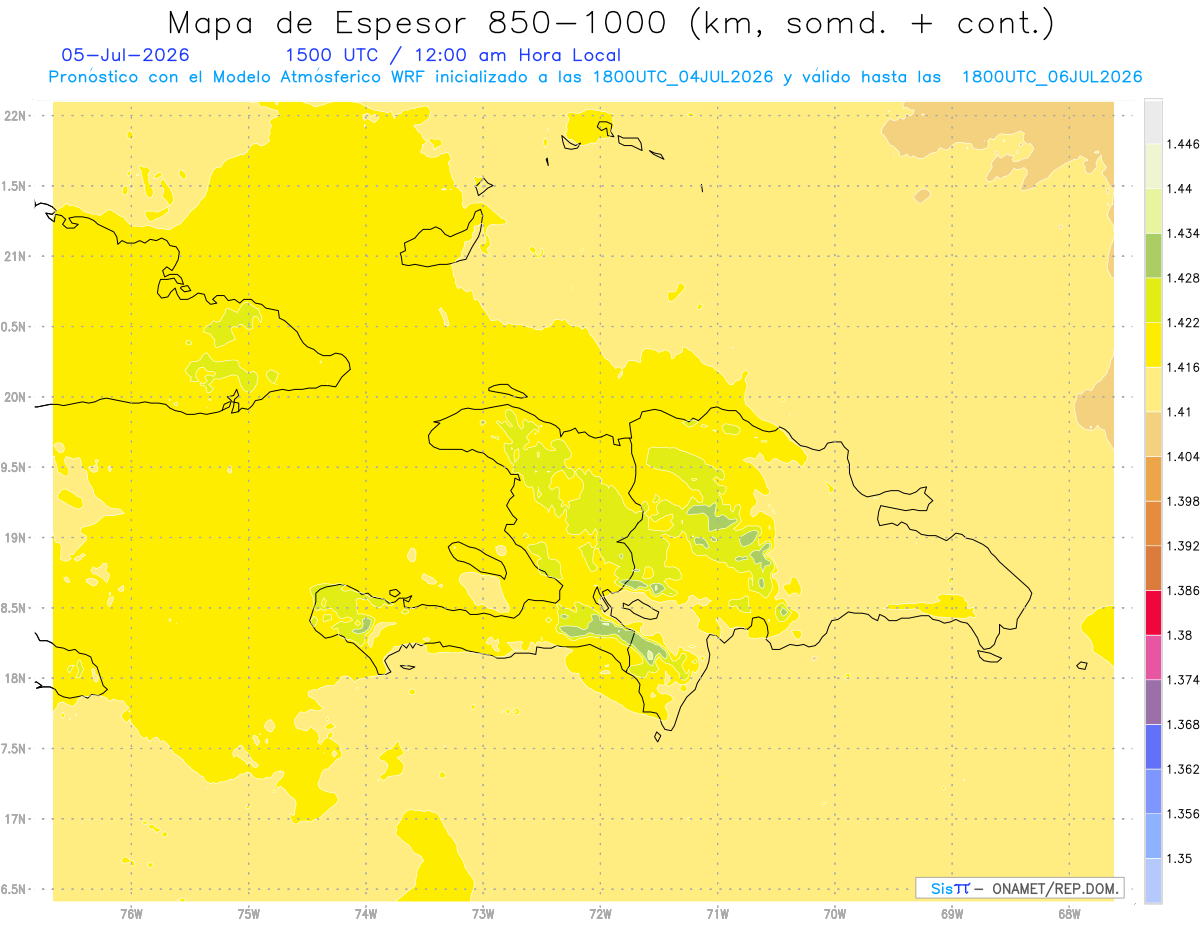Click the legend value '1.44'
Screen dimensions: 1200x927
coord(1180,189)
